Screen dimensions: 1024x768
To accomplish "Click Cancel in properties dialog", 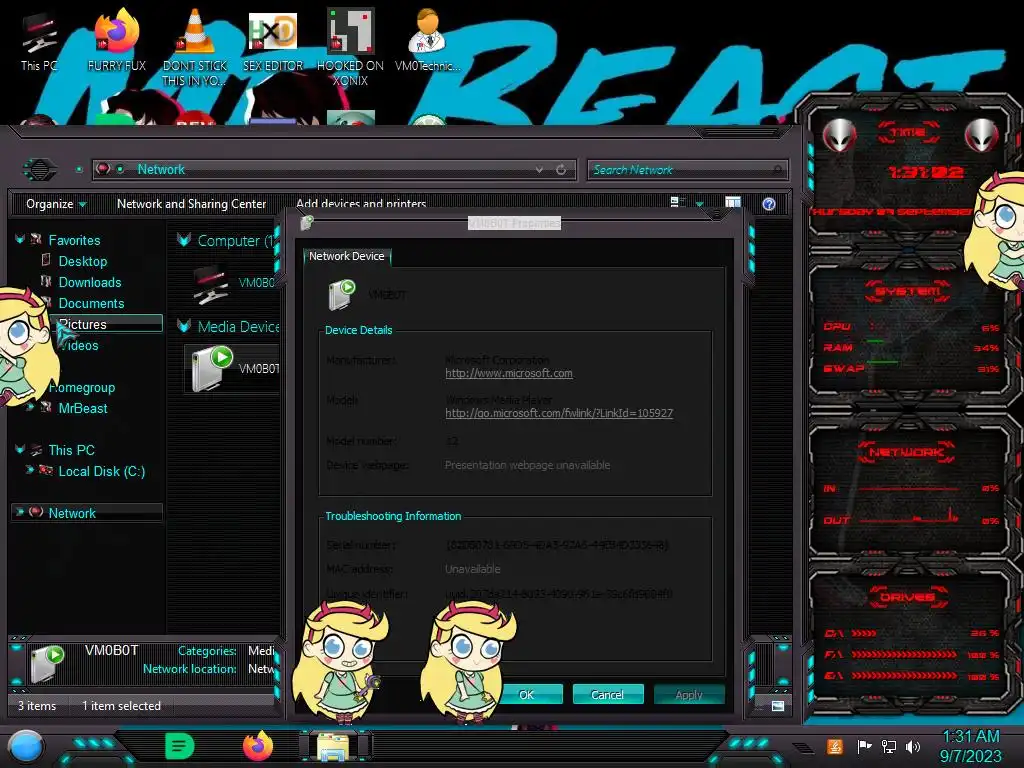I will pos(607,694).
